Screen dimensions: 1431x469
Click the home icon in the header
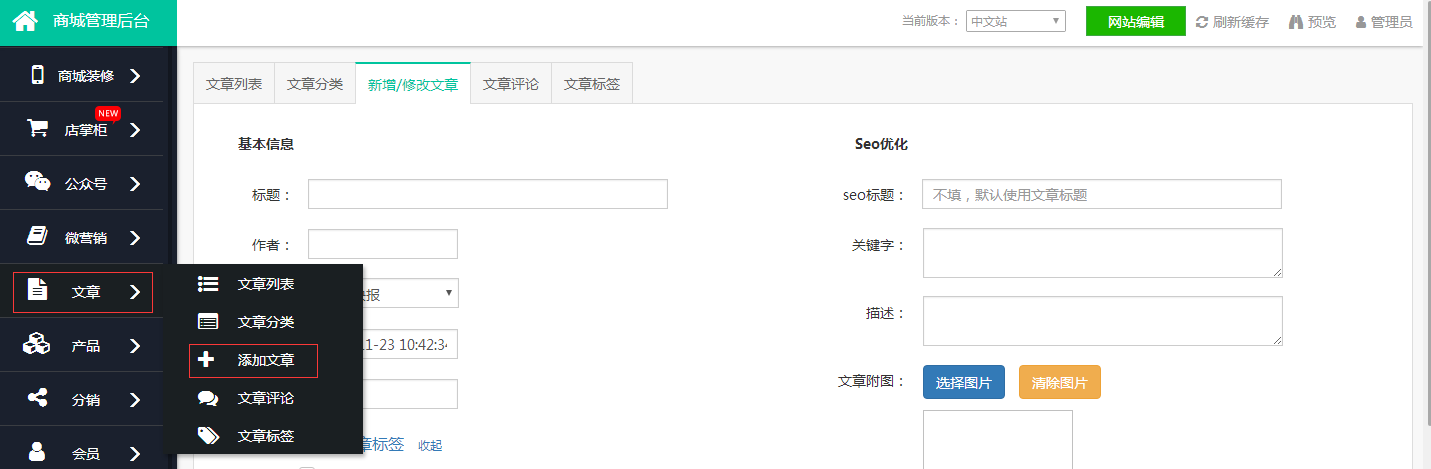click(x=25, y=21)
